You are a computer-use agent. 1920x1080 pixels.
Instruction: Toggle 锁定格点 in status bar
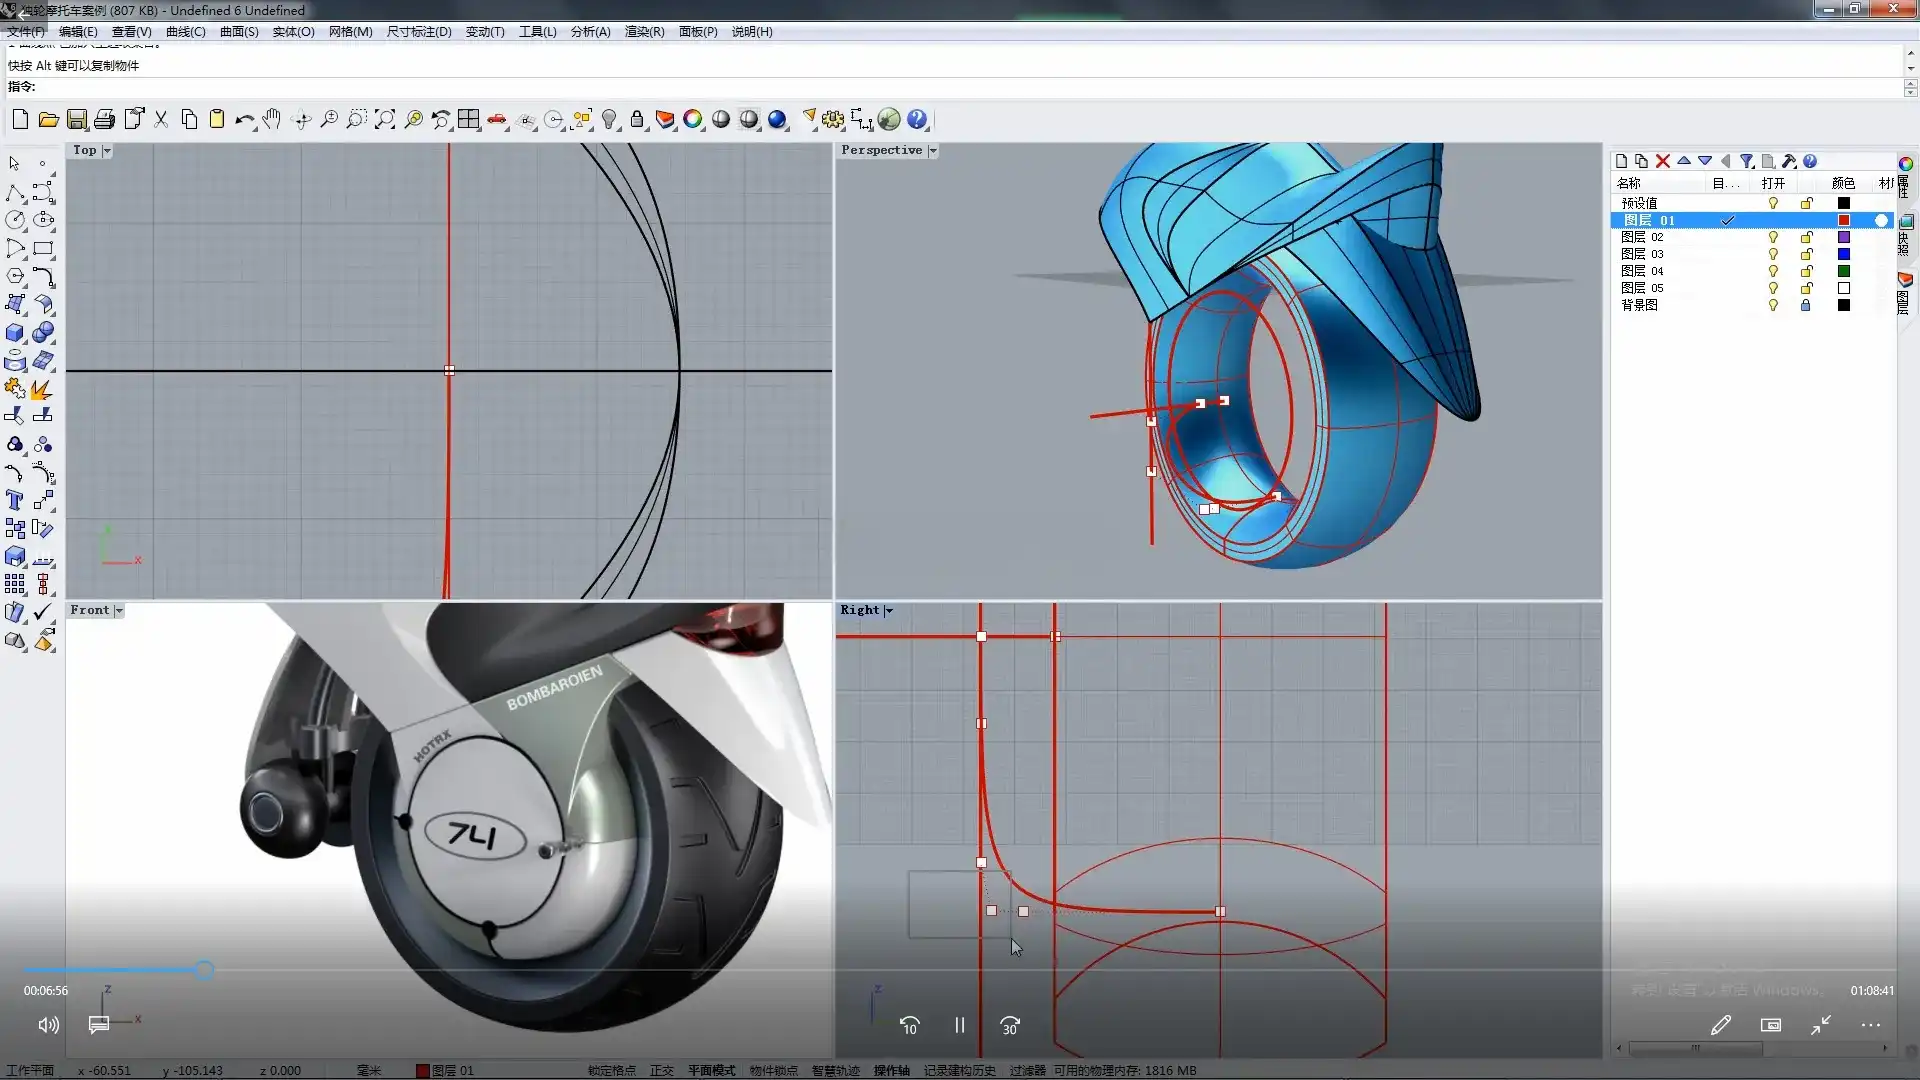pos(611,1070)
